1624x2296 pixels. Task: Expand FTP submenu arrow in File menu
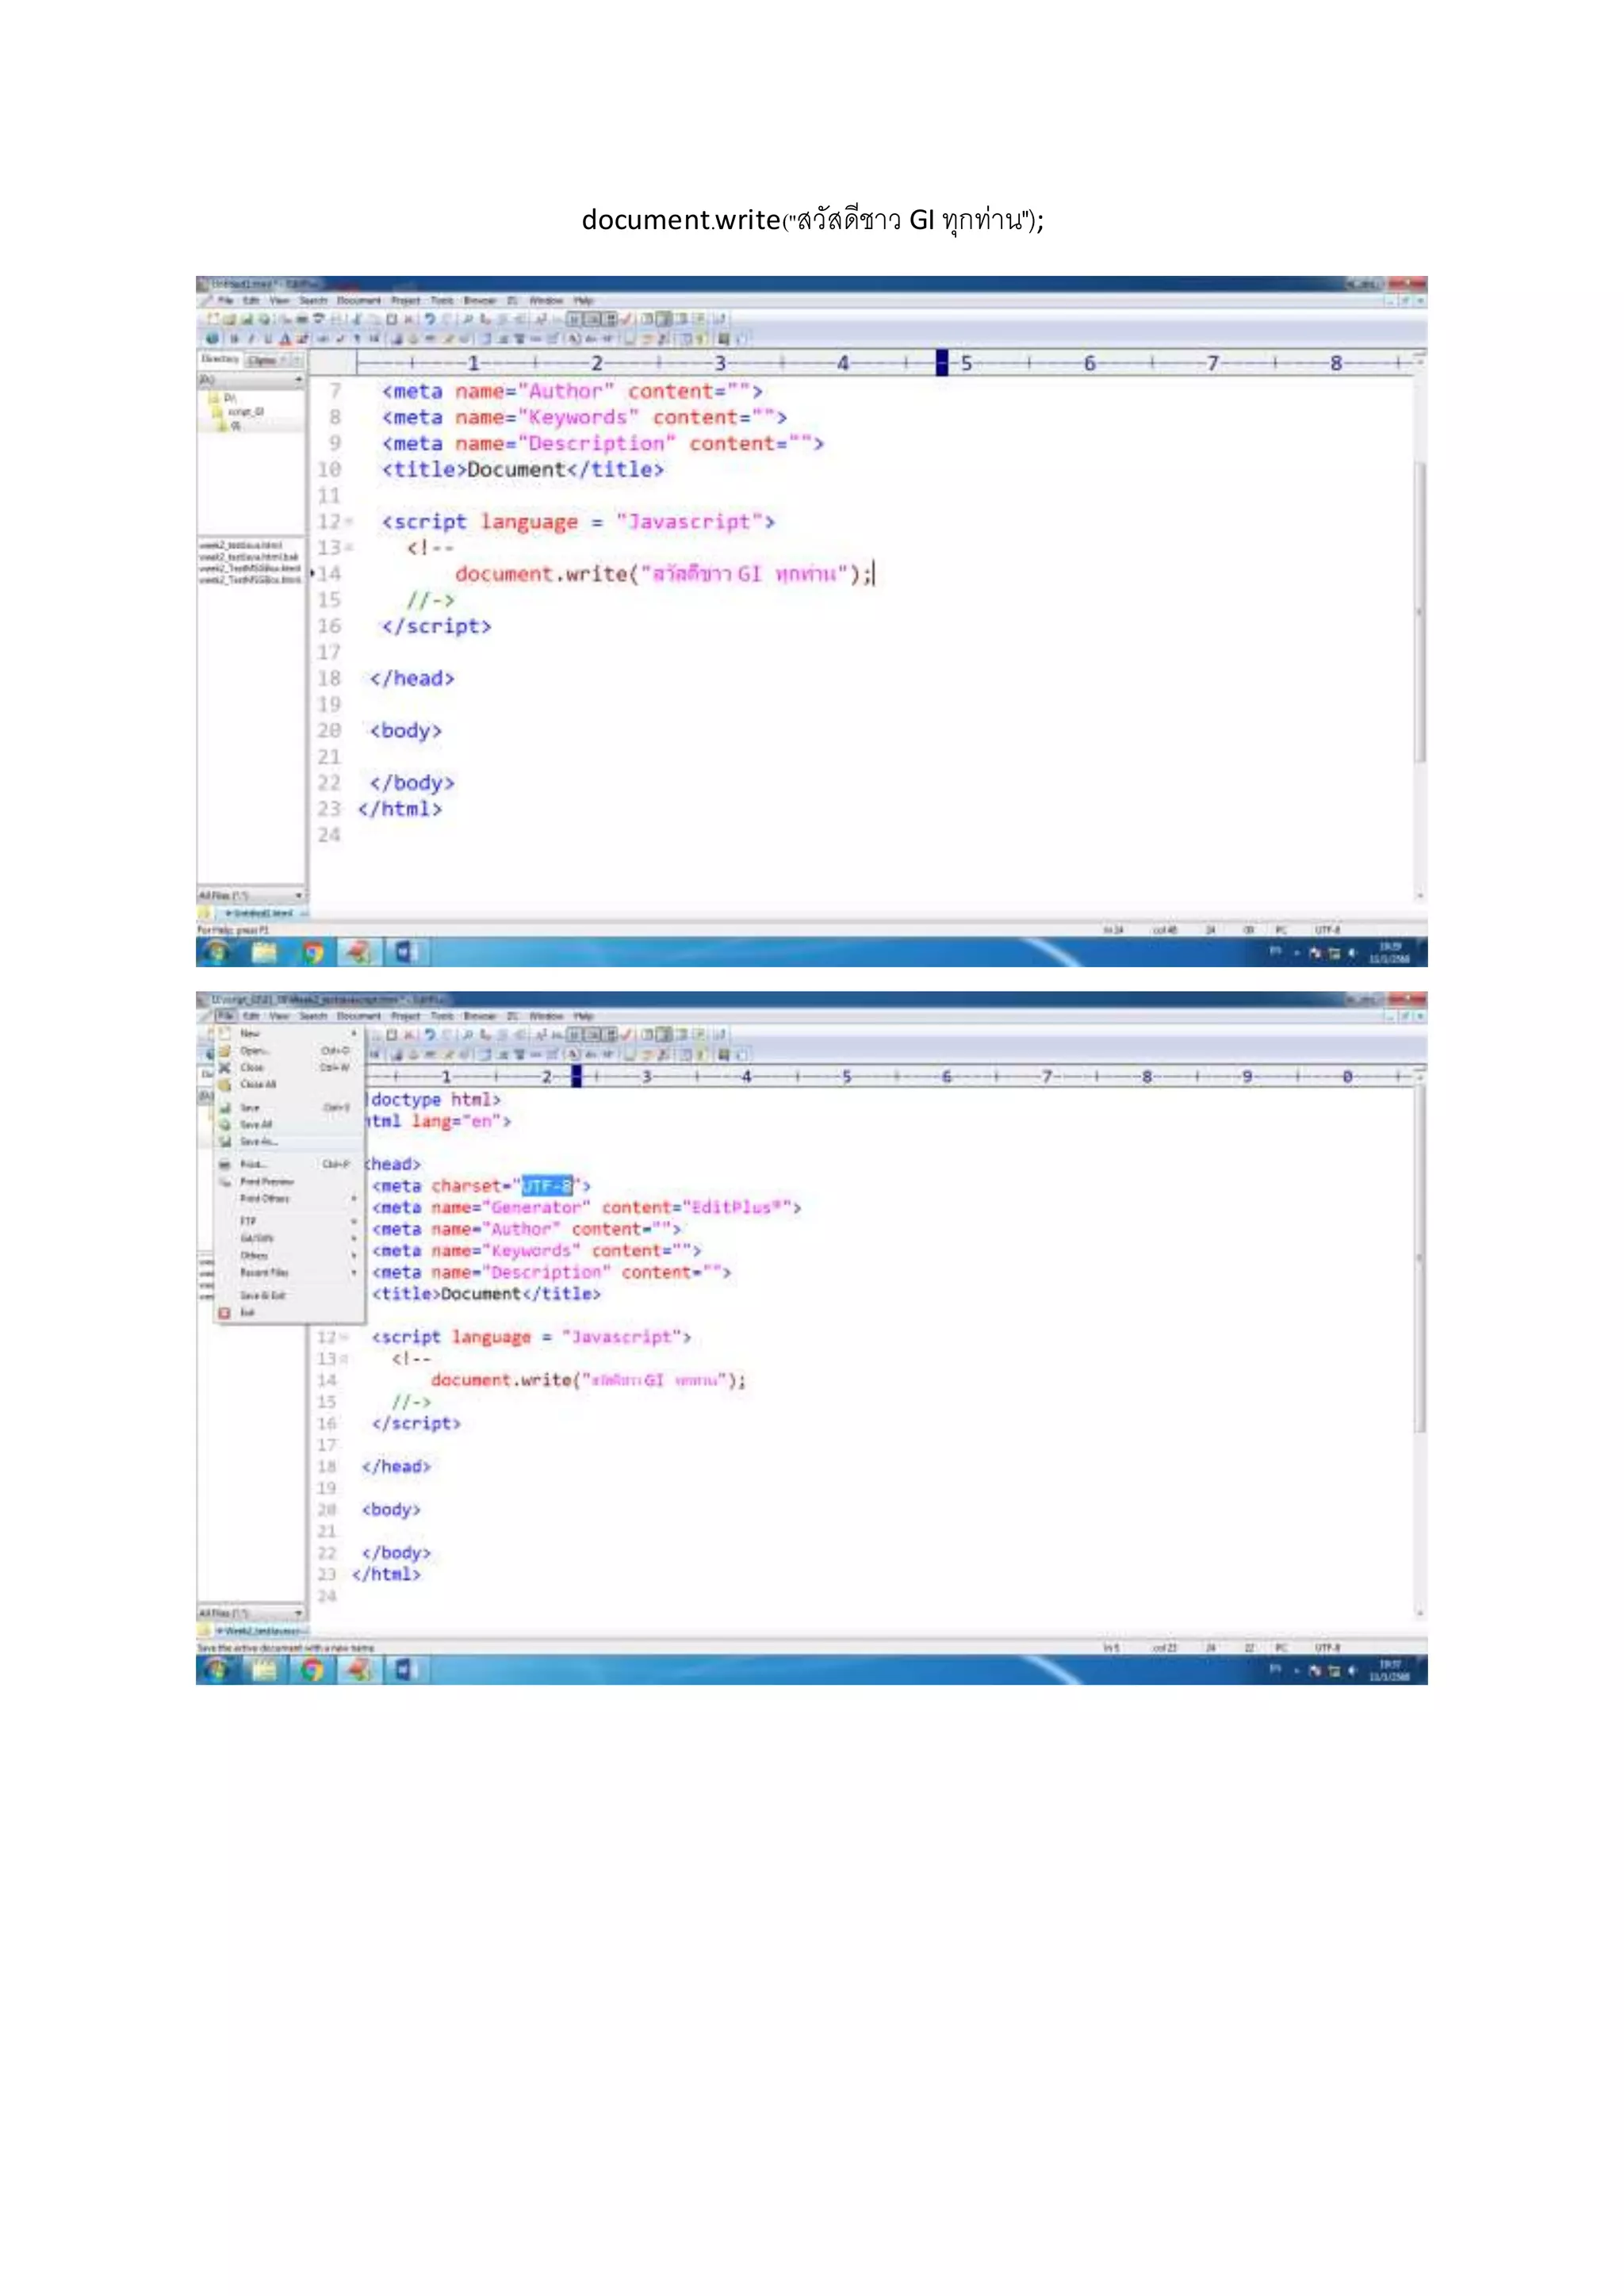click(354, 1221)
